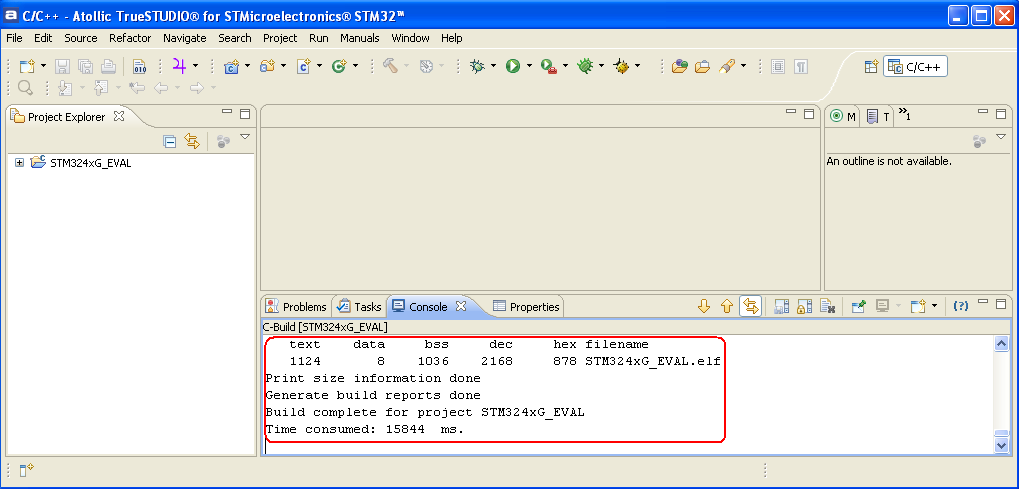Select the Outline M tab
The width and height of the screenshot is (1019, 489).
point(844,117)
